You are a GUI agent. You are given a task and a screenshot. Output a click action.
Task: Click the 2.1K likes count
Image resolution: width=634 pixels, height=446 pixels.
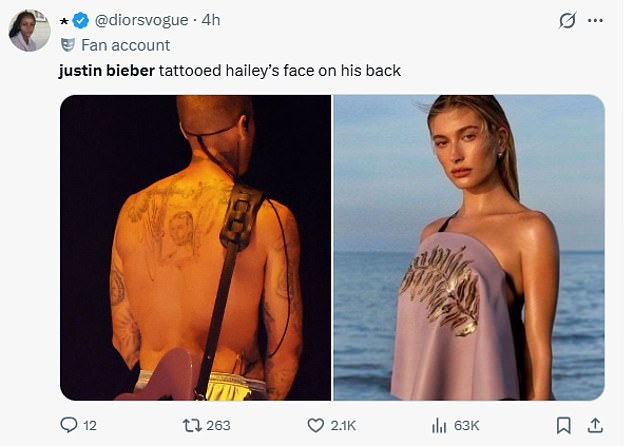pyautogui.click(x=343, y=425)
